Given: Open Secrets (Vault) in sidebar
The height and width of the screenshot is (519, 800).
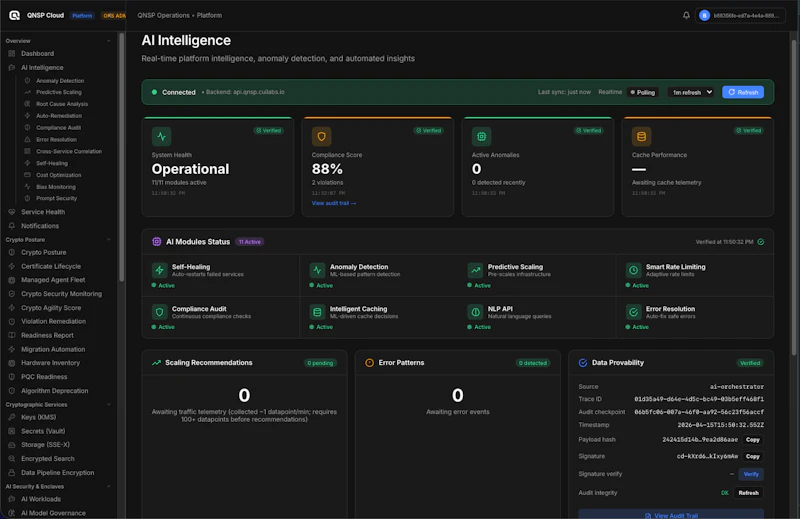Looking at the screenshot, I should [x=43, y=431].
